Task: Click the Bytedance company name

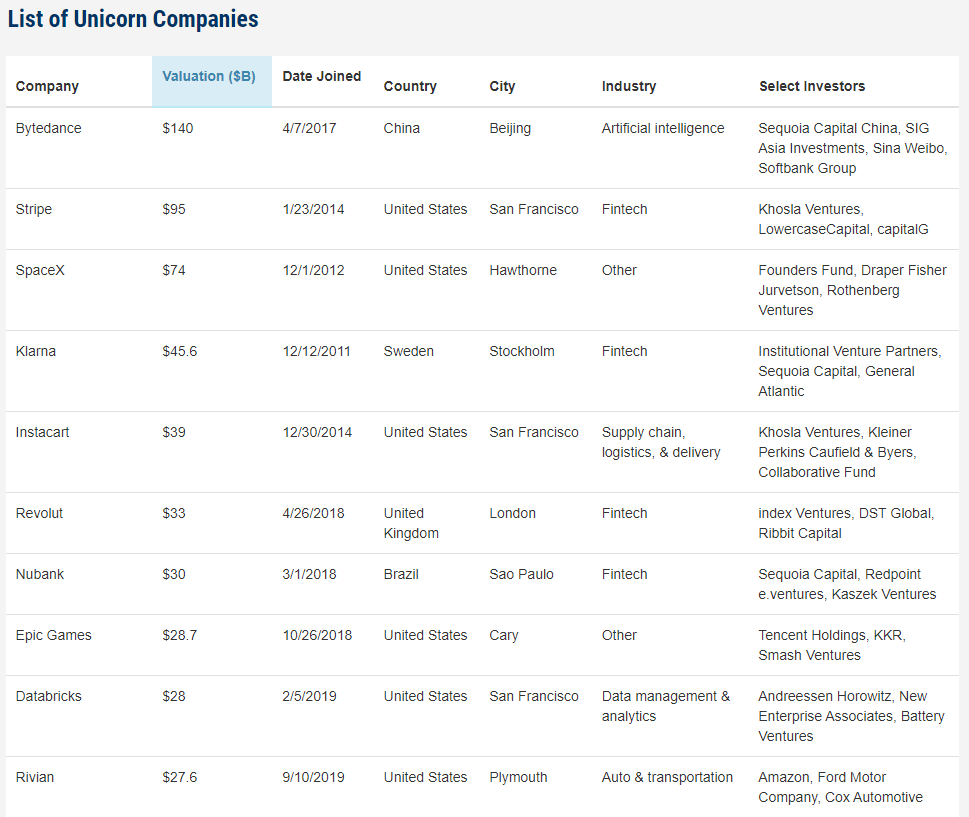Action: (49, 128)
